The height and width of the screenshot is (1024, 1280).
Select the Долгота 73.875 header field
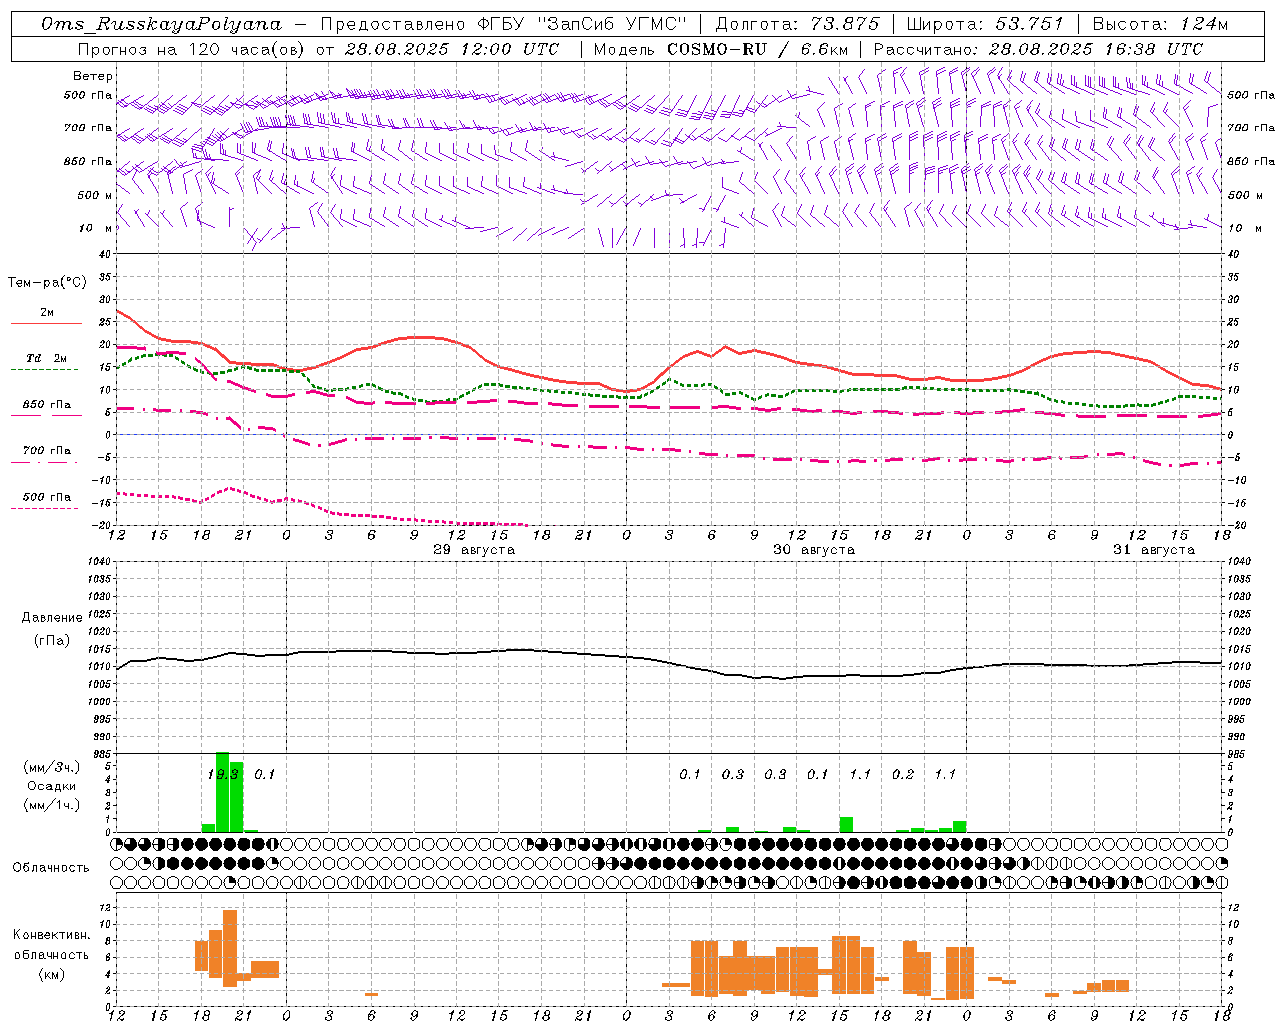pyautogui.click(x=798, y=24)
